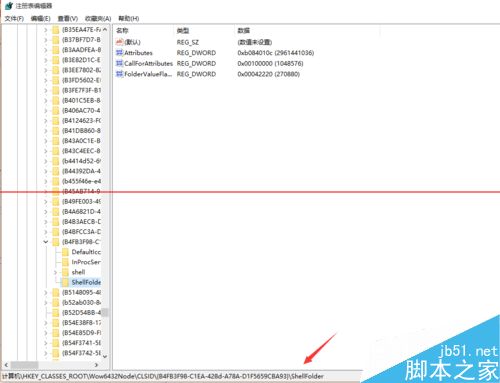The image size is (500, 383).
Task: Expand the {B406AC70-4 registry key
Action: [x=46, y=110]
